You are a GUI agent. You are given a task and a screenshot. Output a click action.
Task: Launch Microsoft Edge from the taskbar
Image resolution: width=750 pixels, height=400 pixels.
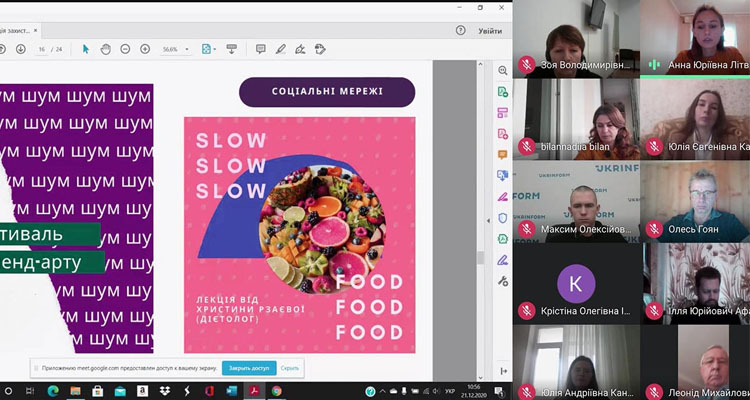(53, 391)
